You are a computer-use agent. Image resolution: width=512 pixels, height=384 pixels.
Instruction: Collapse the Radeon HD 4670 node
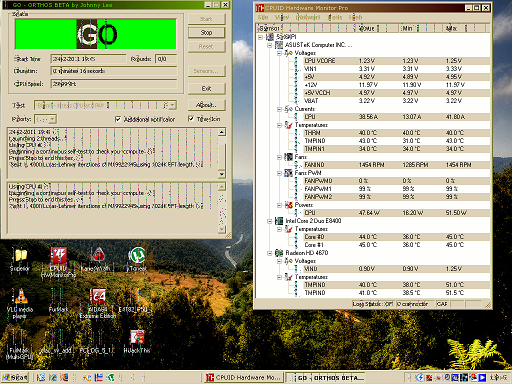point(270,253)
